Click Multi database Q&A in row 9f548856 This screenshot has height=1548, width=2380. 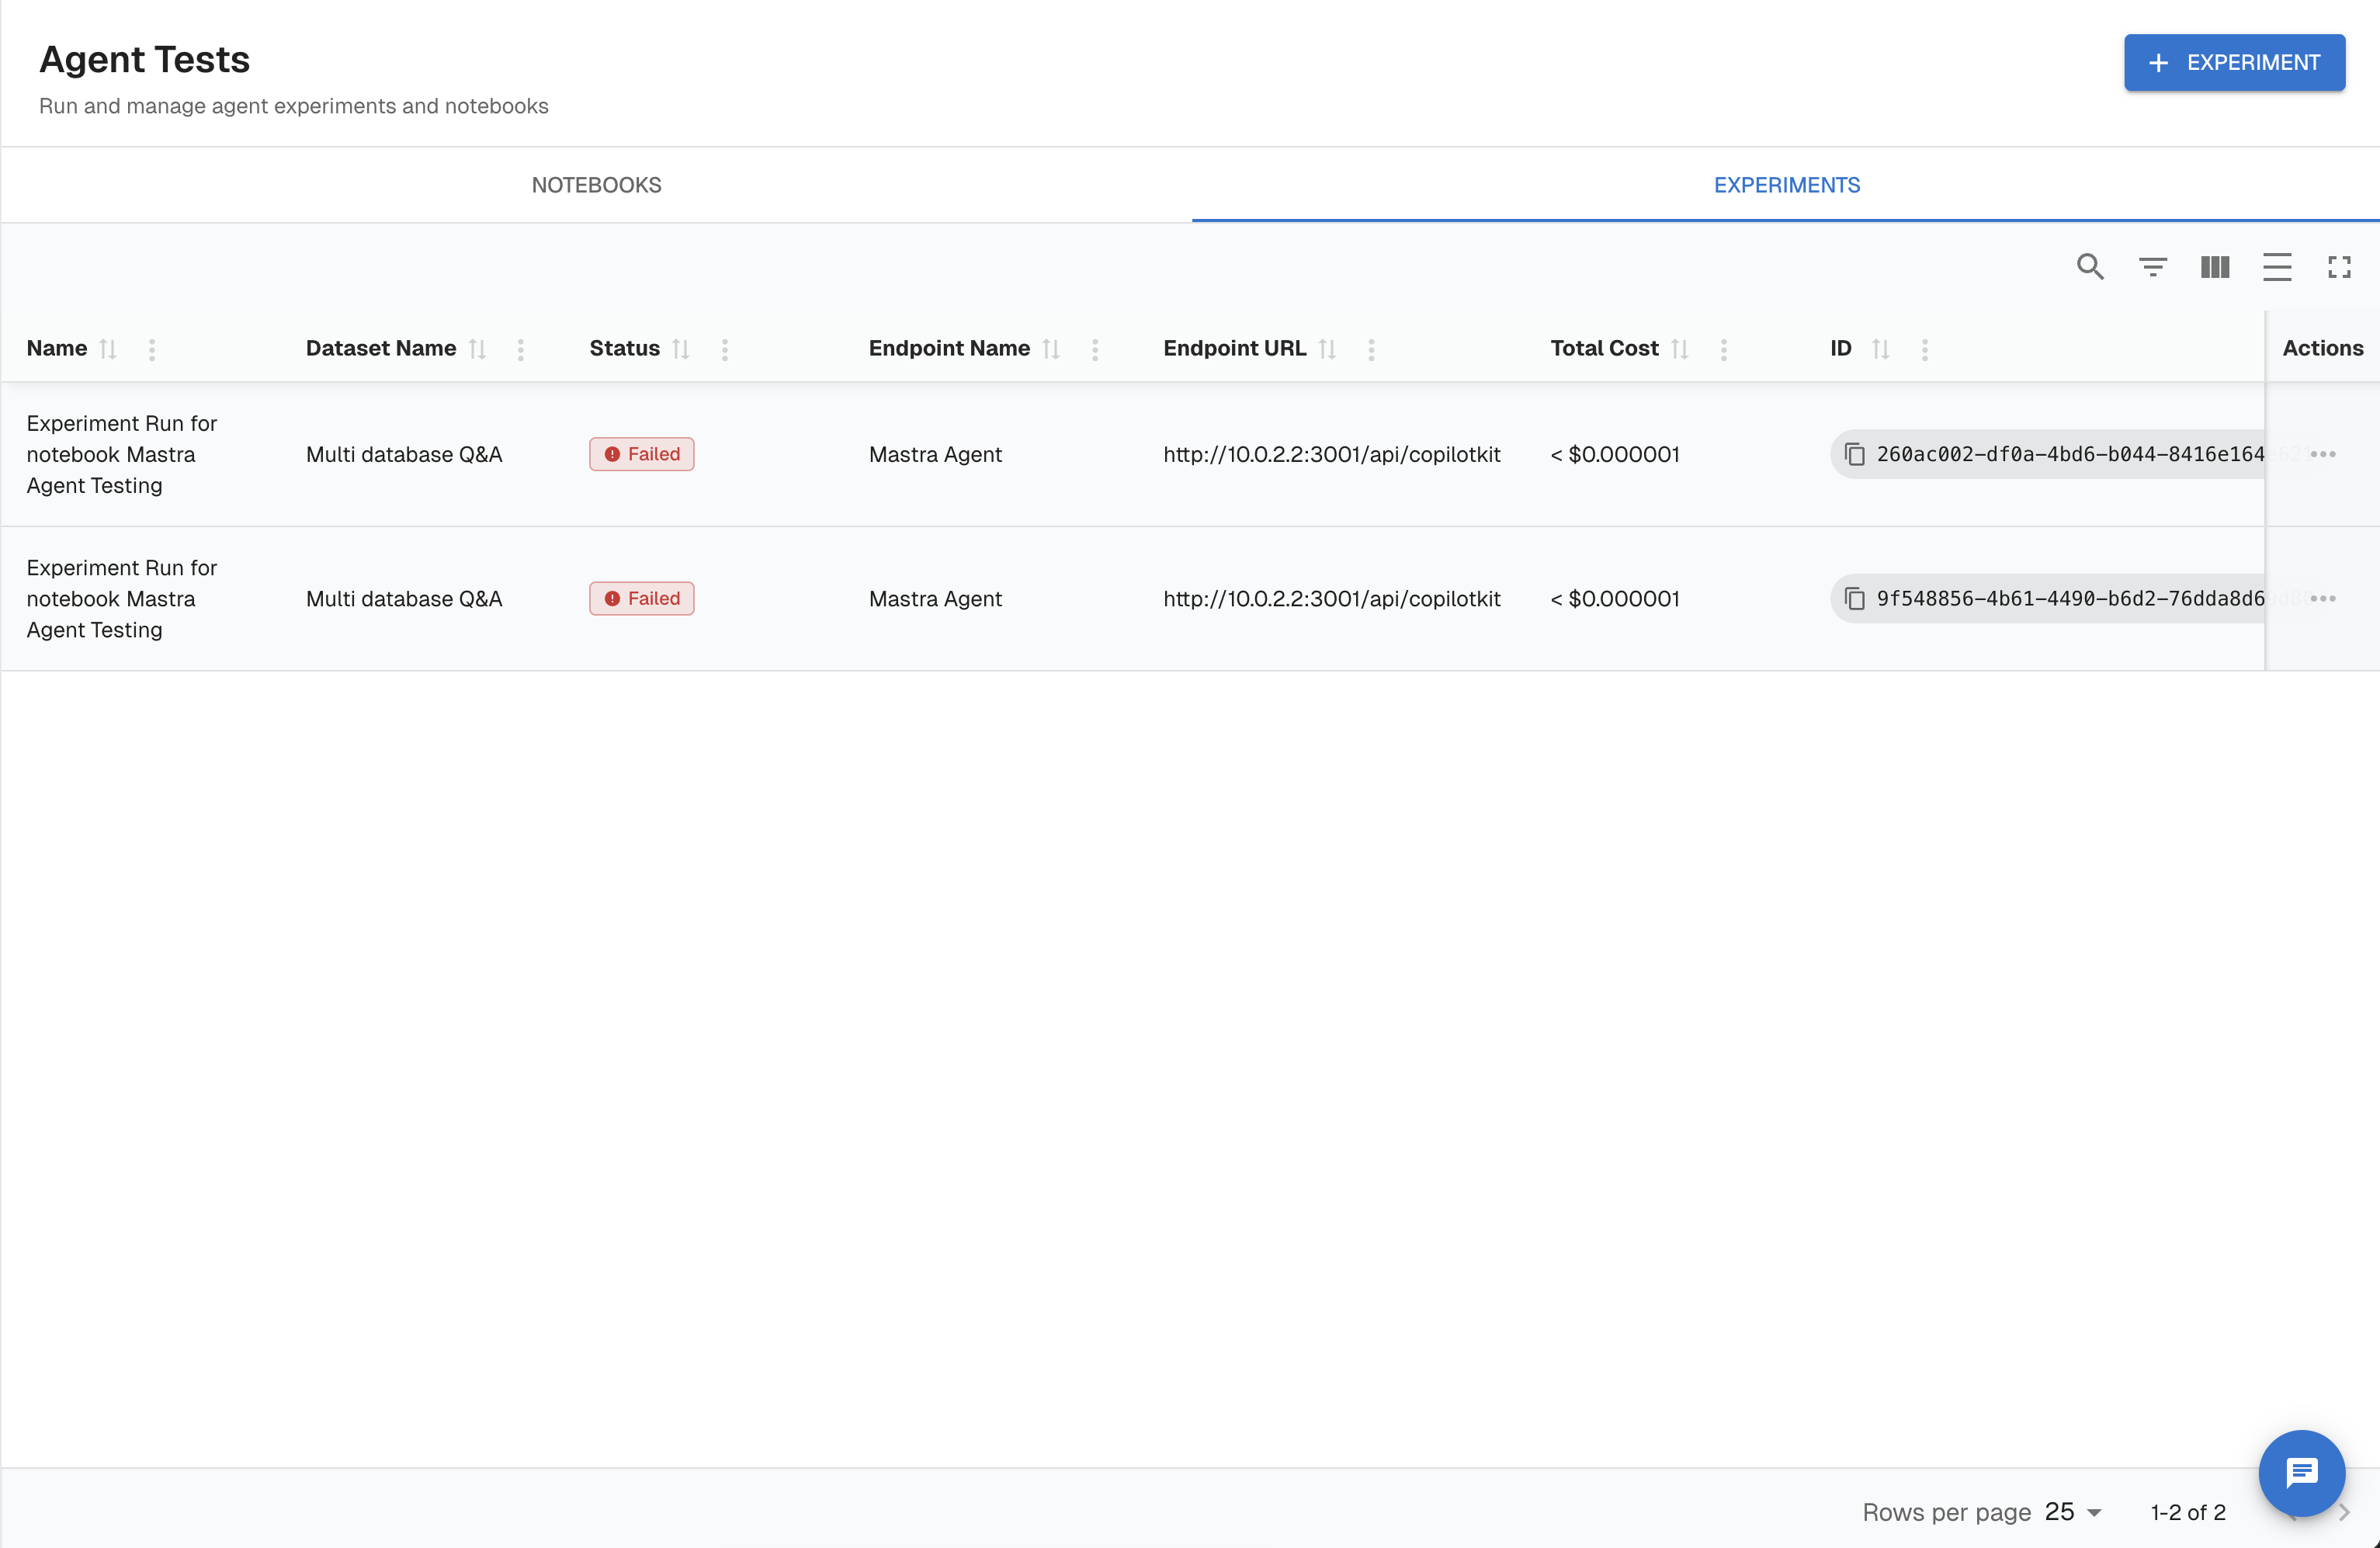point(404,598)
